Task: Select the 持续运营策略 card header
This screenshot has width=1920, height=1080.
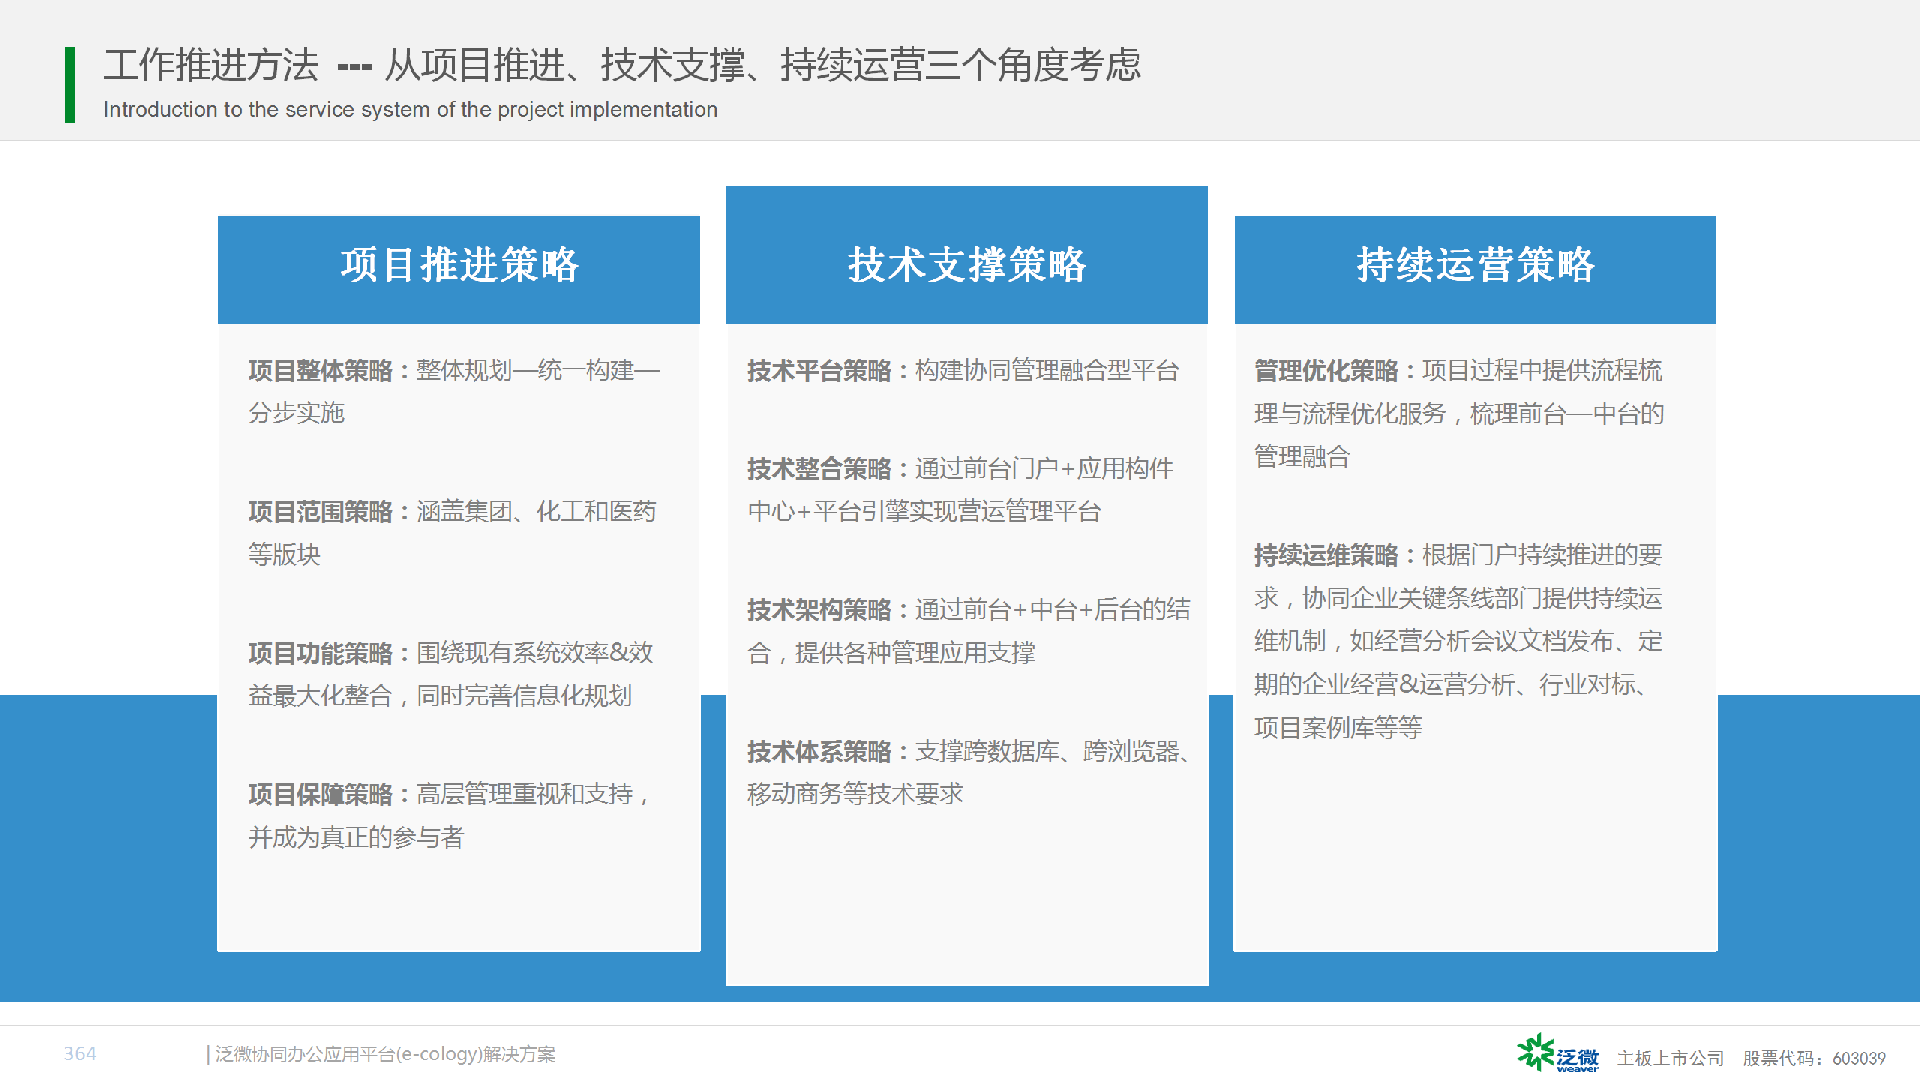Action: pyautogui.click(x=1475, y=269)
